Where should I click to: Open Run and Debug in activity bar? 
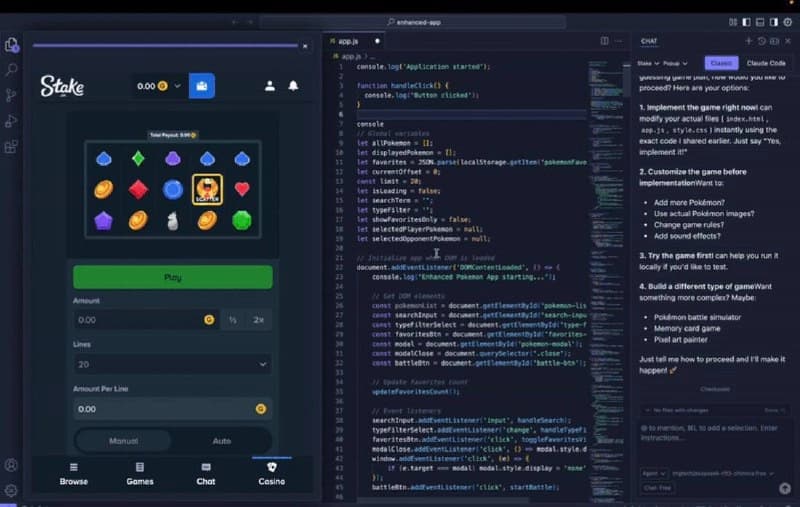11,121
